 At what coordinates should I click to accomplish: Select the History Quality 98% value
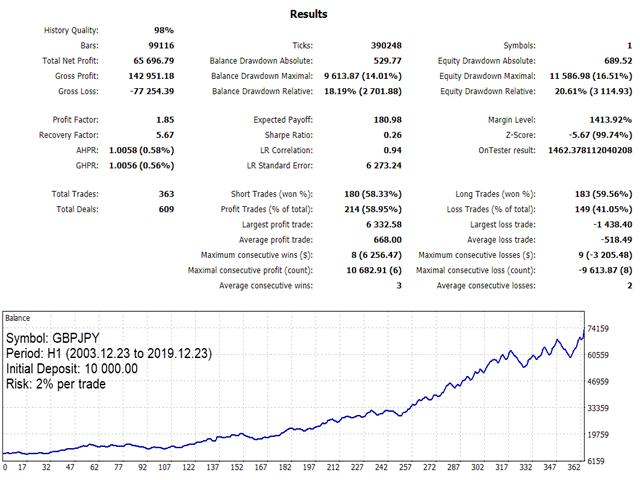click(164, 30)
